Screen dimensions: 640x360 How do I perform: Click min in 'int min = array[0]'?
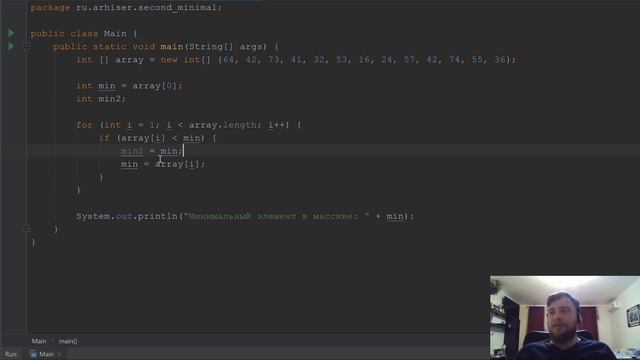[107, 86]
